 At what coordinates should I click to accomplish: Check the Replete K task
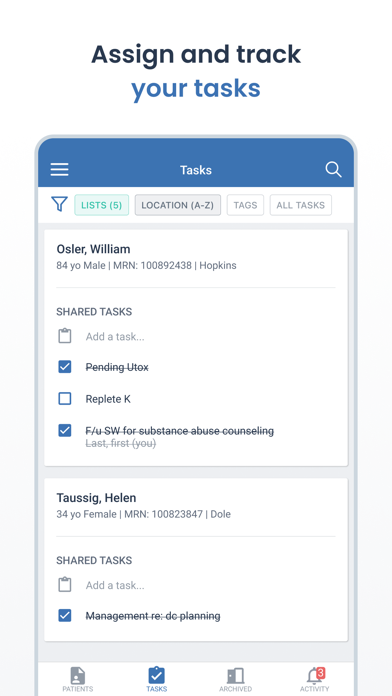tap(65, 399)
